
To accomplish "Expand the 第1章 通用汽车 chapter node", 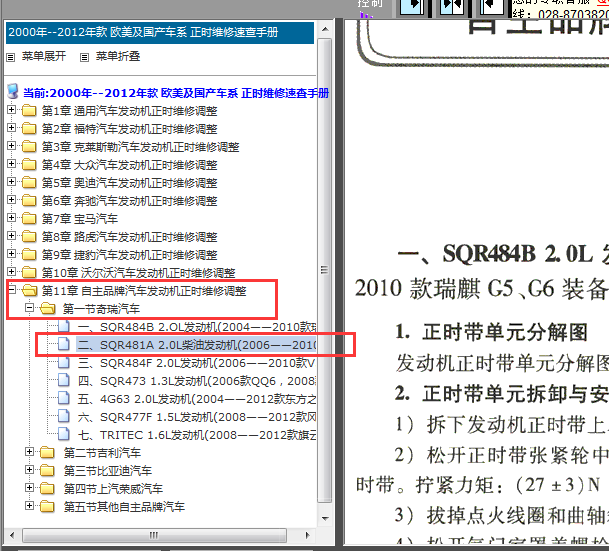I will (x=11, y=110).
